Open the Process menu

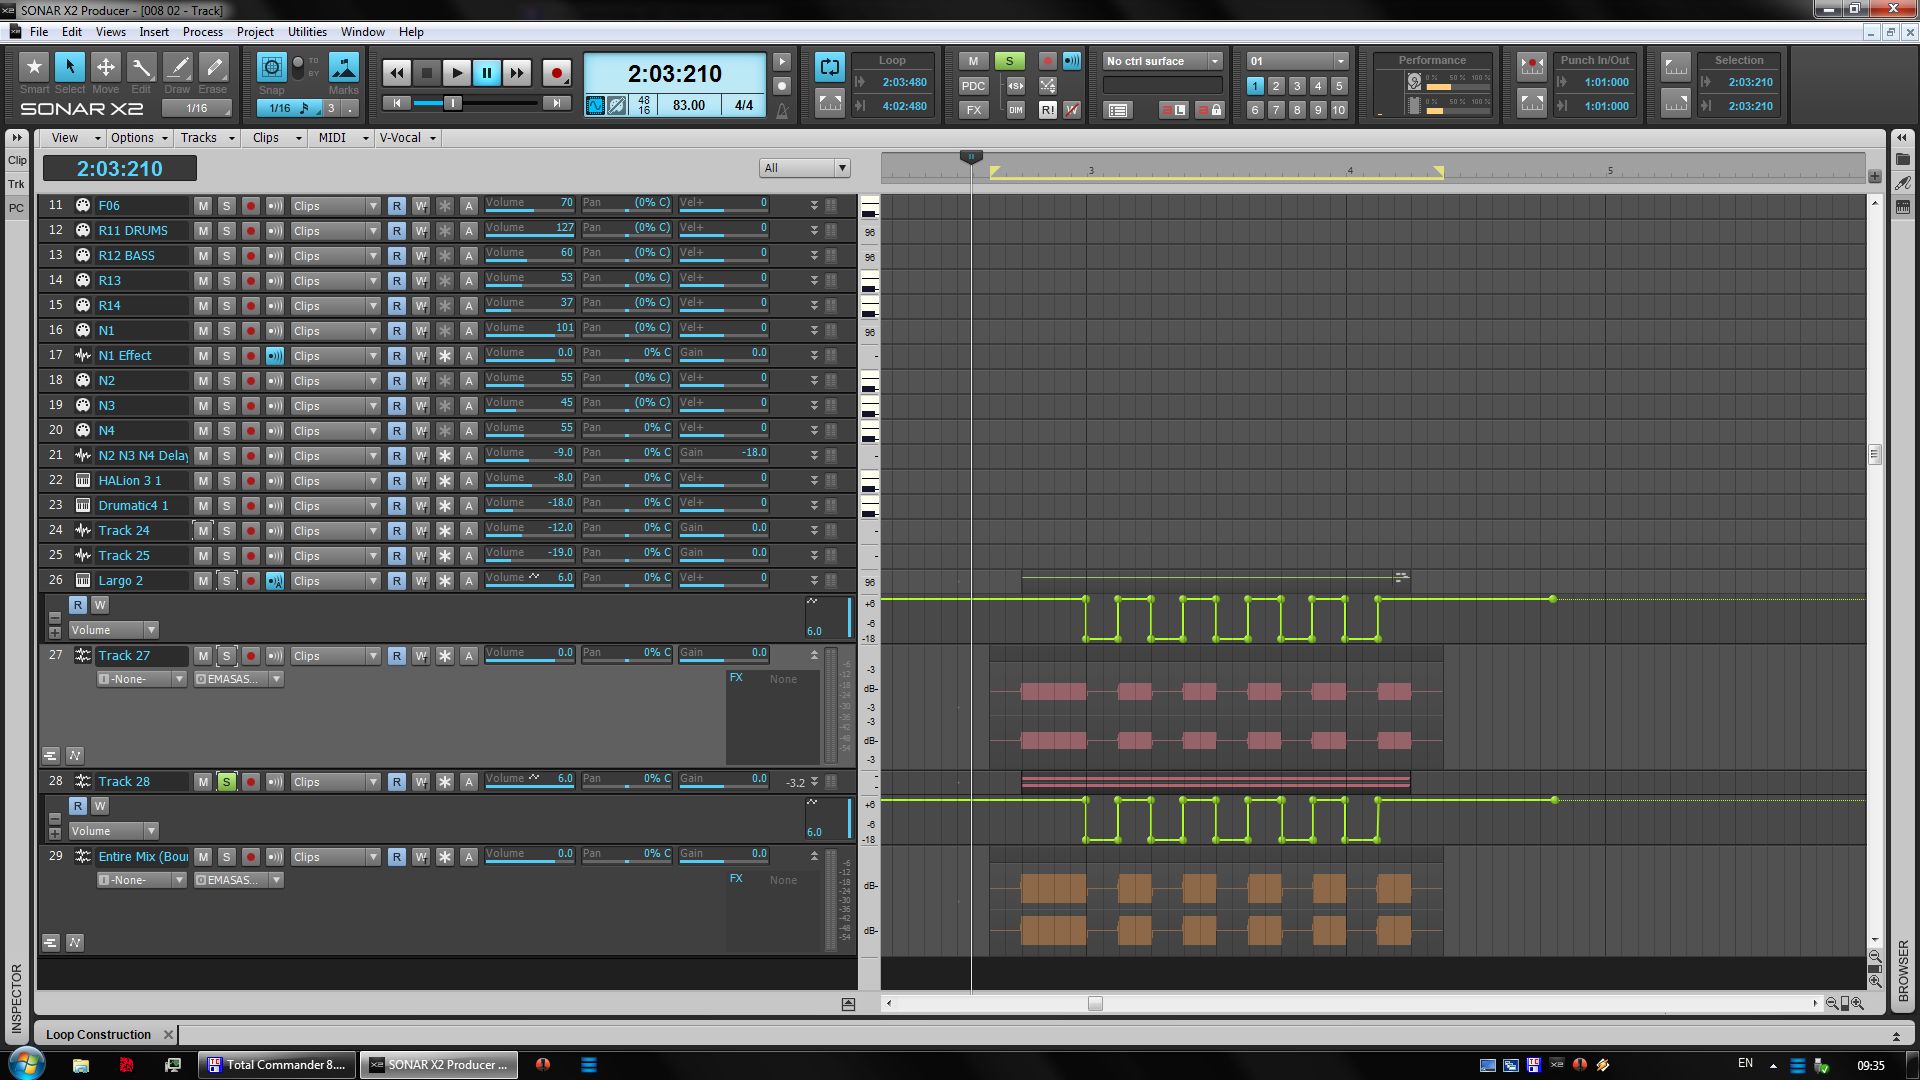tap(203, 32)
